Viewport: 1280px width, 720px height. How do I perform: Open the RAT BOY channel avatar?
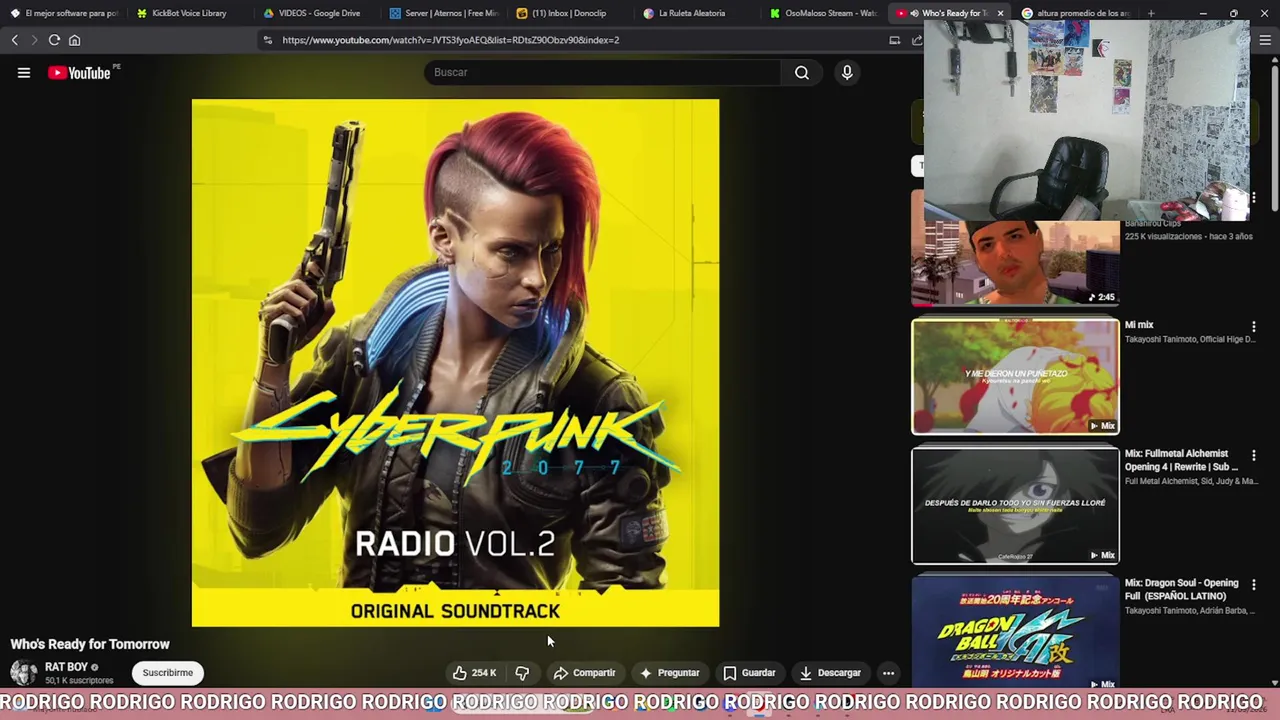[24, 673]
